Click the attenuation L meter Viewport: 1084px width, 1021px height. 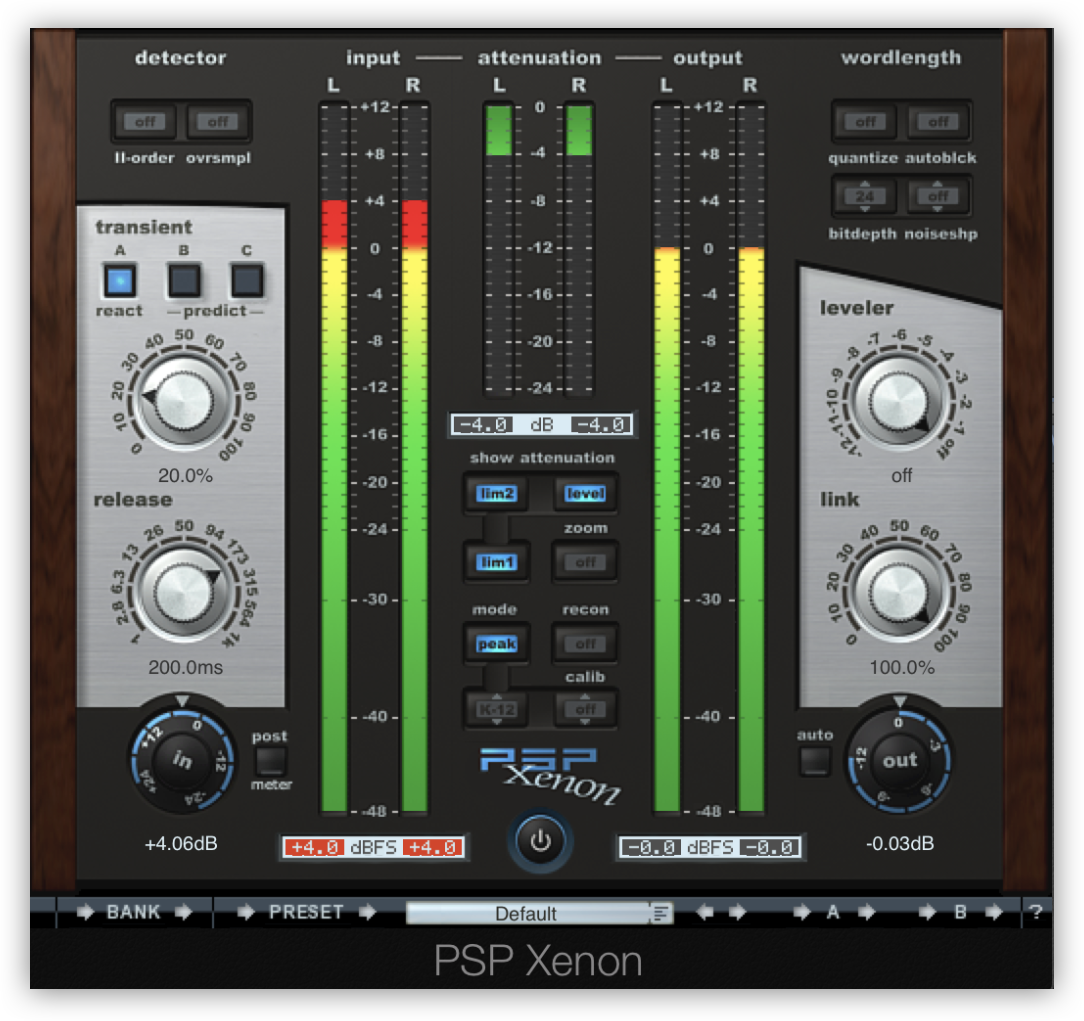[x=498, y=250]
